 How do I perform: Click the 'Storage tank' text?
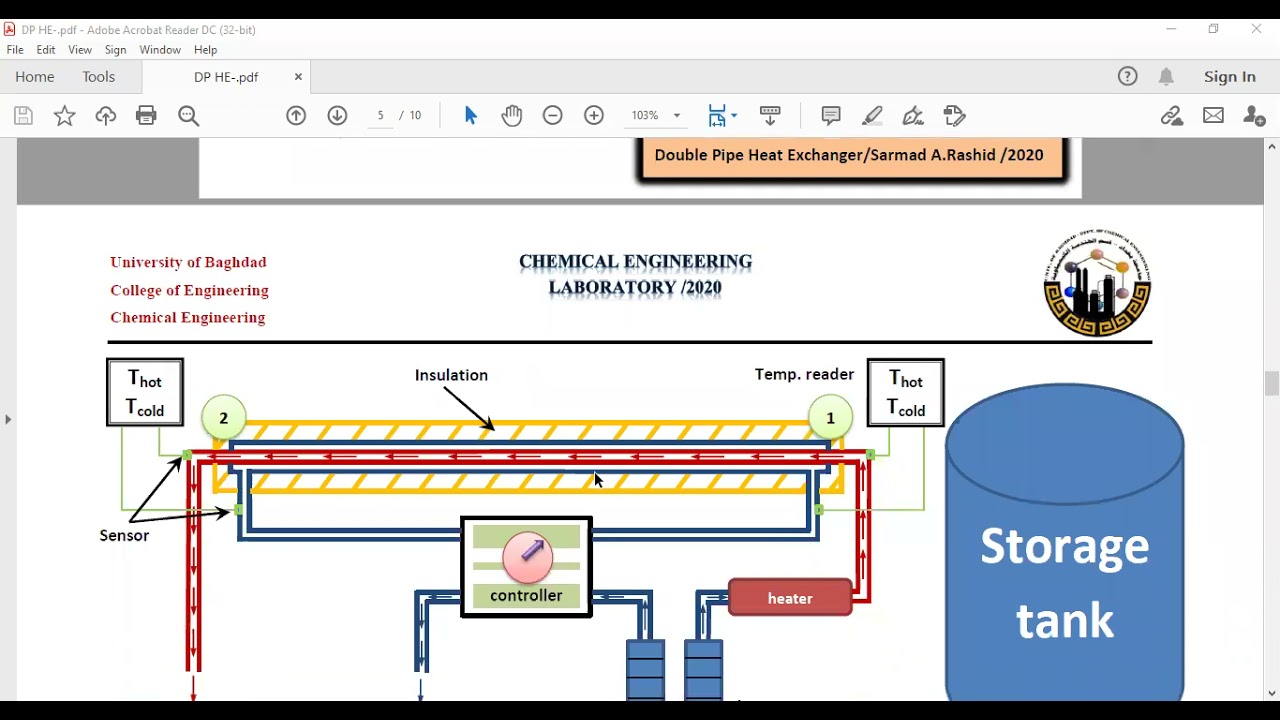(x=1065, y=583)
